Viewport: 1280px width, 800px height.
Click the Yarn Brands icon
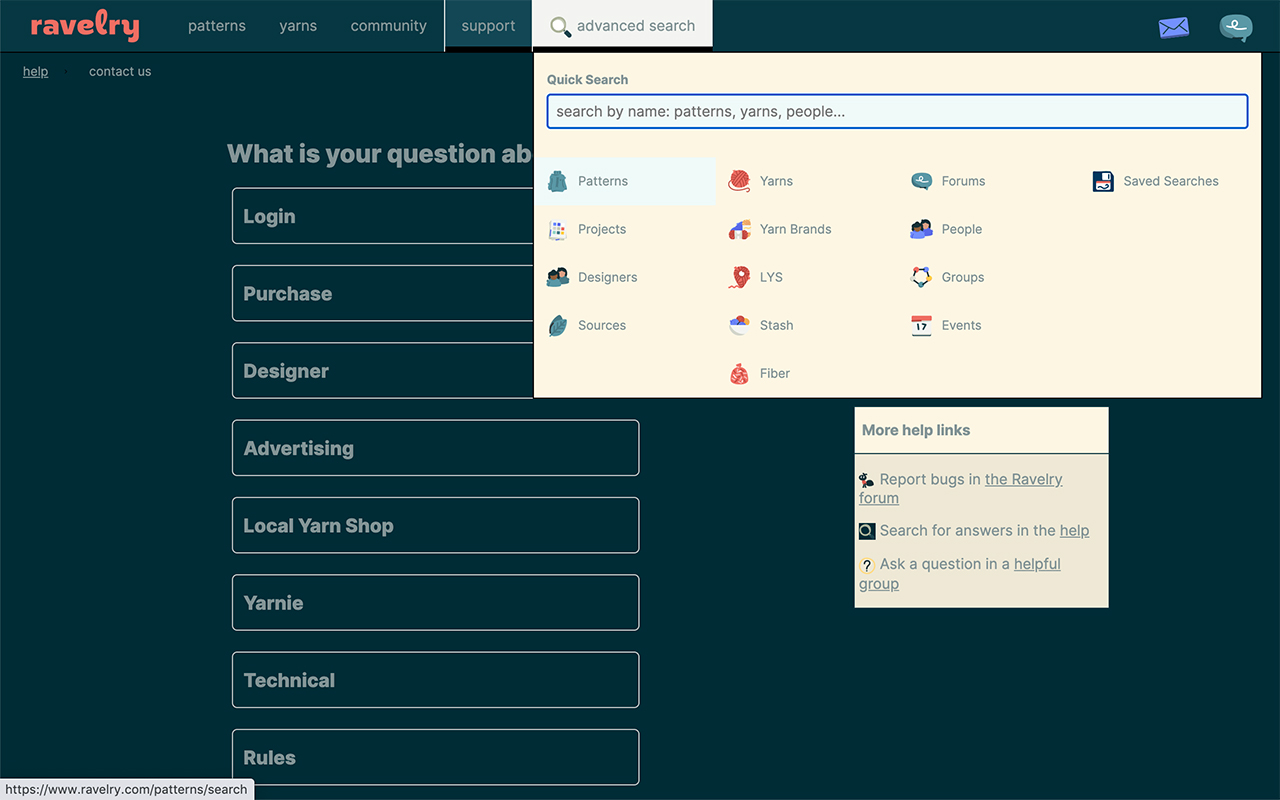739,229
